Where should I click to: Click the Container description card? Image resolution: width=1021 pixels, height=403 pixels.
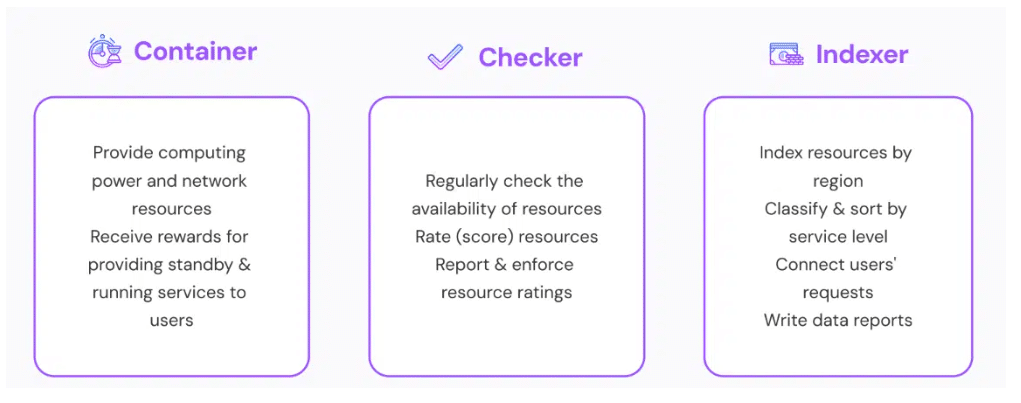[x=171, y=236]
